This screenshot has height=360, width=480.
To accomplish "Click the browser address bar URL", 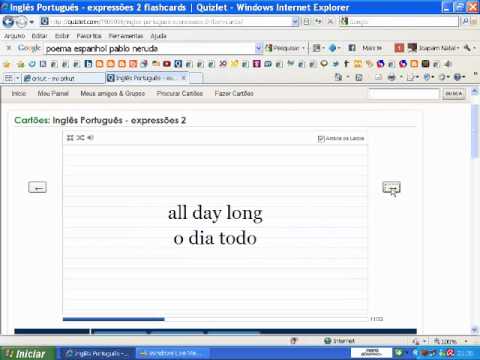I will 170,22.
